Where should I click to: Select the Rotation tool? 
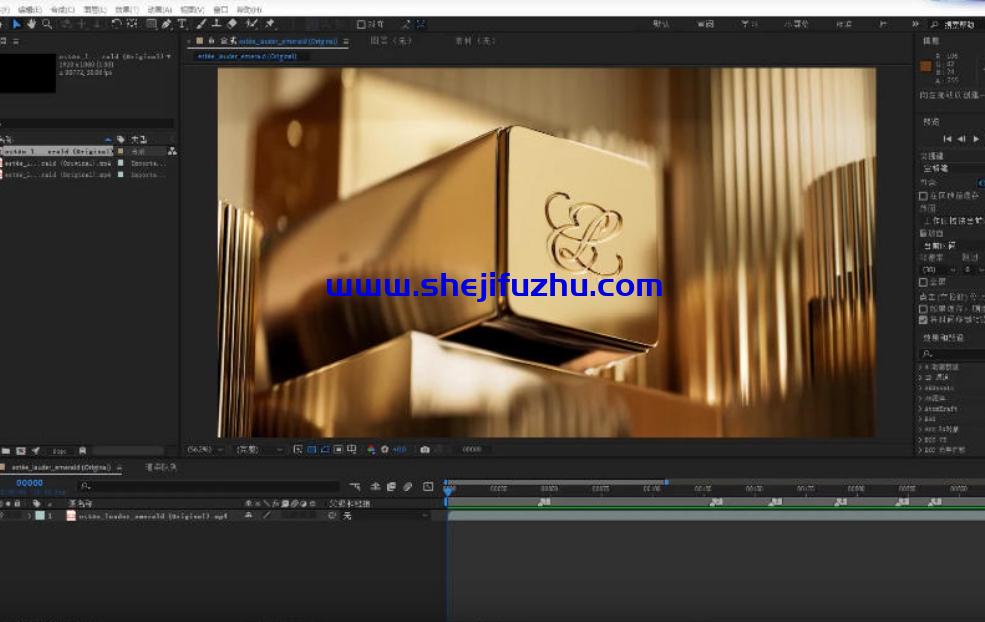click(x=116, y=24)
